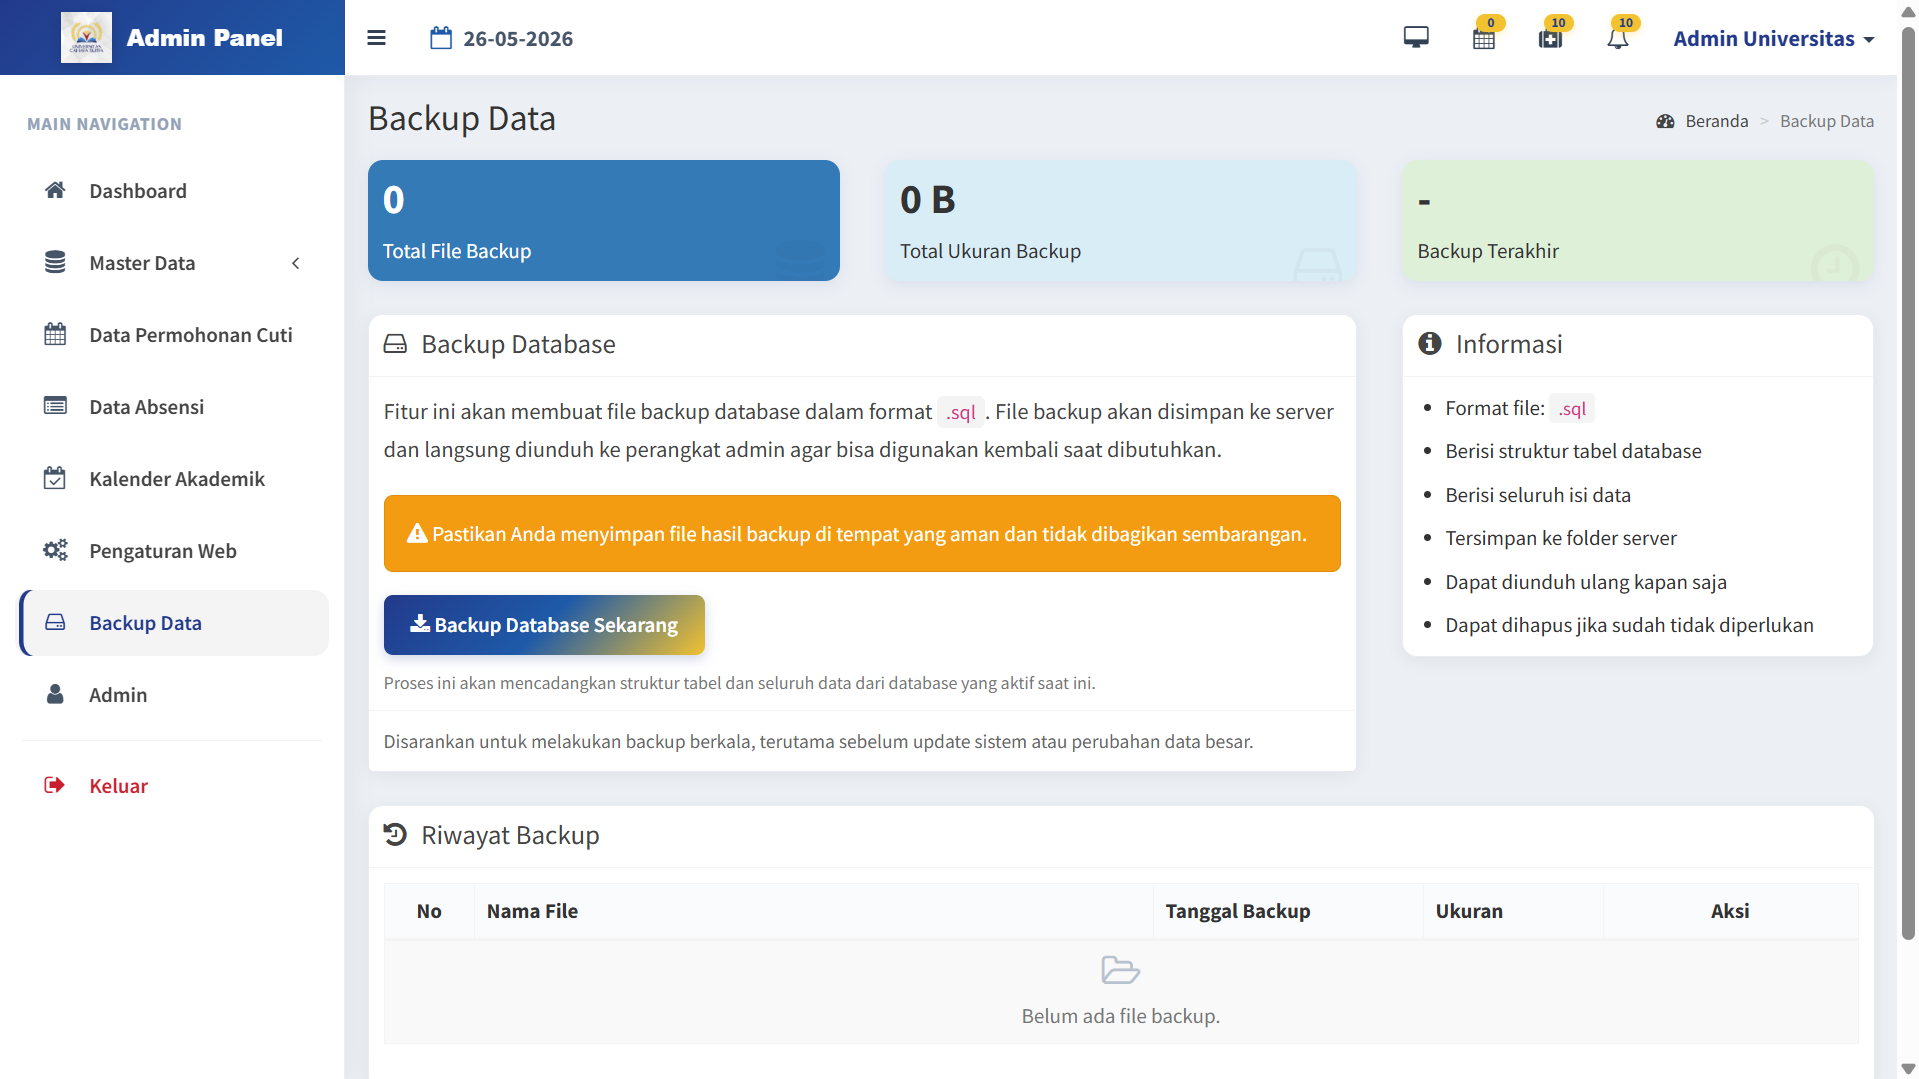Open Kalender Akademik menu
The height and width of the screenshot is (1079, 1919).
point(174,479)
